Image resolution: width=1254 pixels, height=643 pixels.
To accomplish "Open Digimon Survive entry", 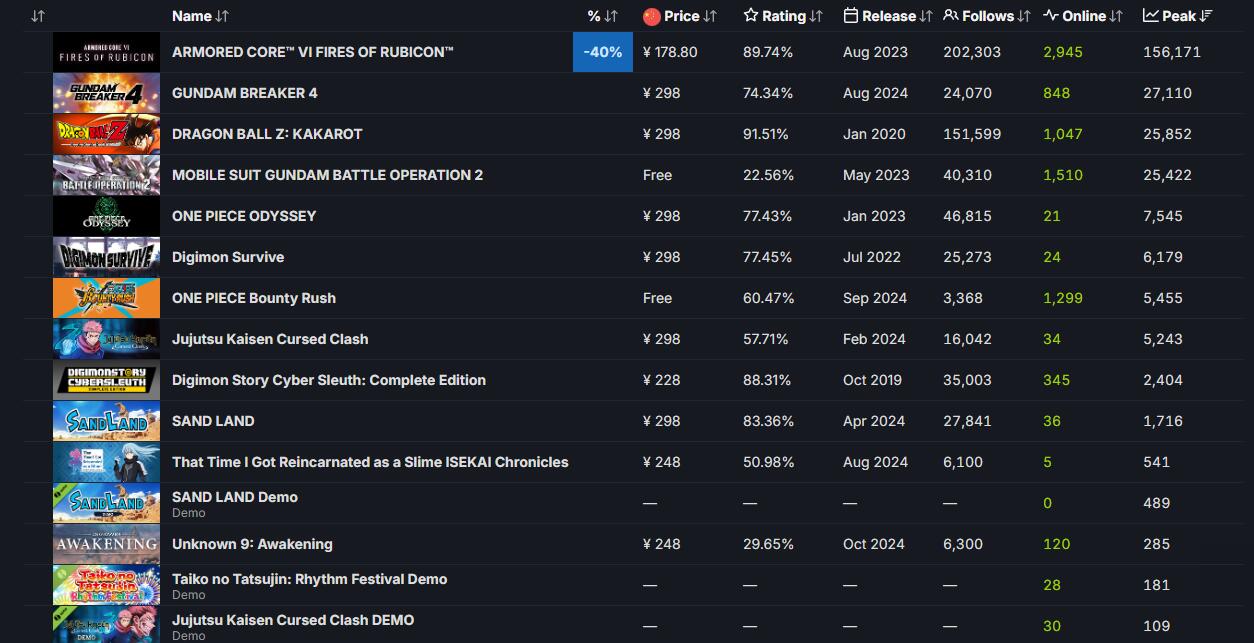I will (x=228, y=257).
